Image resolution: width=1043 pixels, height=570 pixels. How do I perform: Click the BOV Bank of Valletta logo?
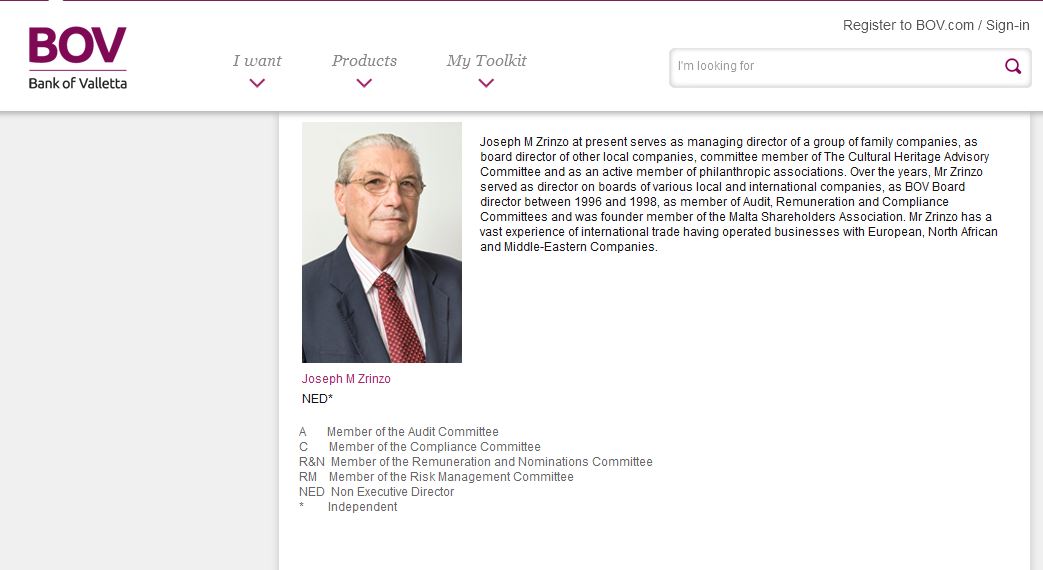click(x=78, y=59)
